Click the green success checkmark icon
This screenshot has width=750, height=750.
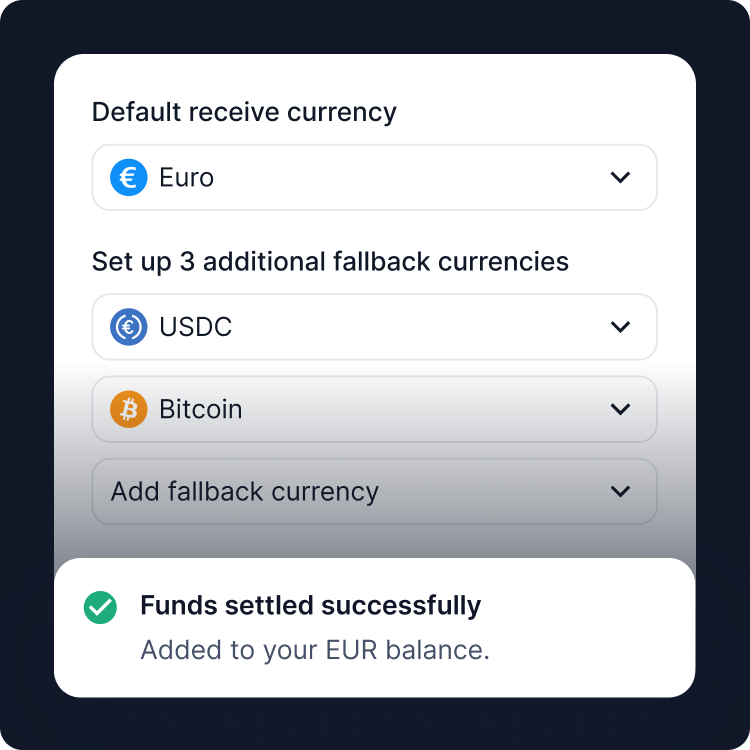[x=100, y=607]
